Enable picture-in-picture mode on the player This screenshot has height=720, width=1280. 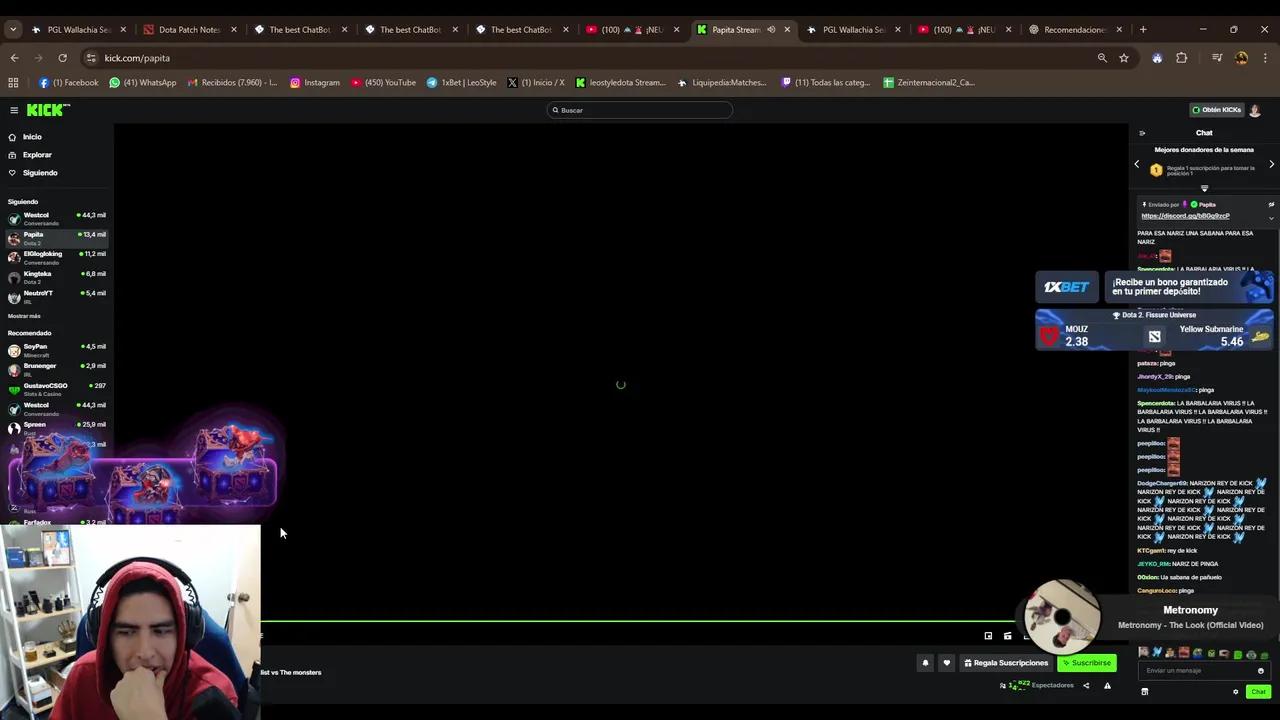coord(988,636)
